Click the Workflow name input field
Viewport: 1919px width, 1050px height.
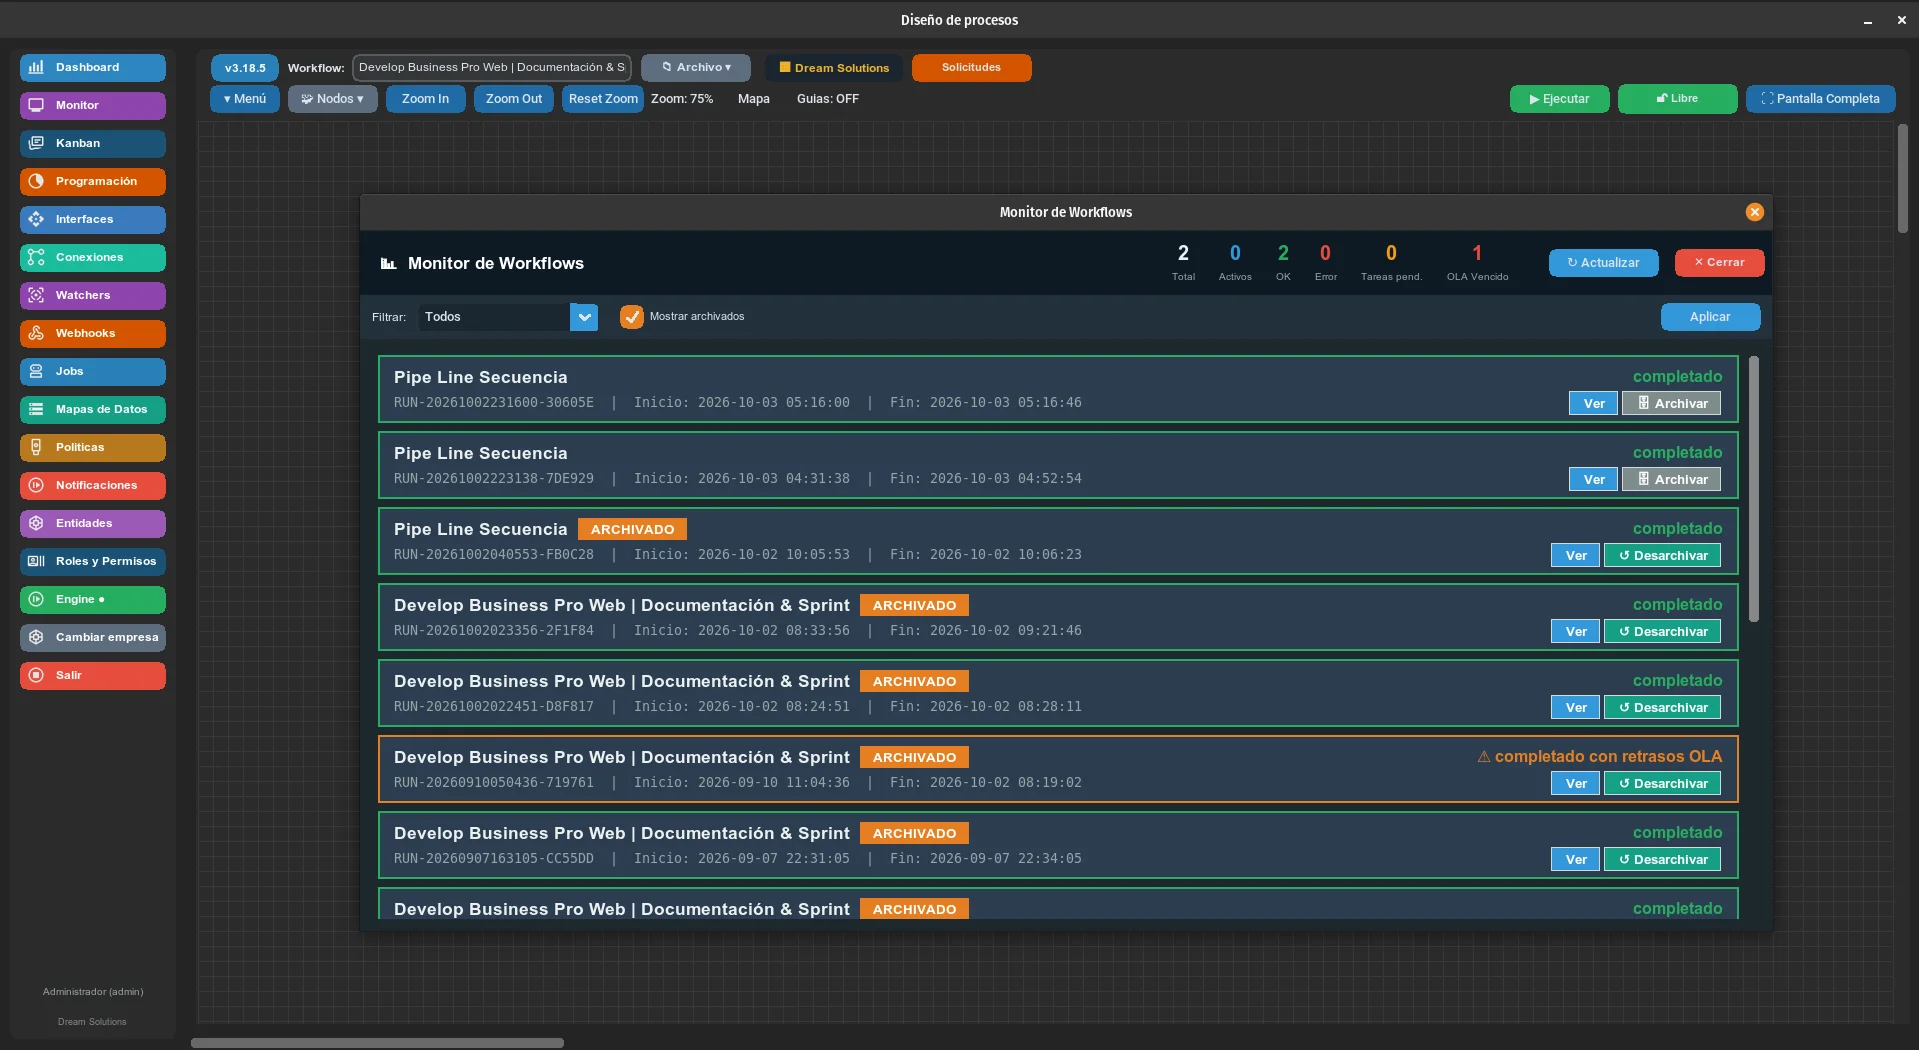click(x=491, y=68)
